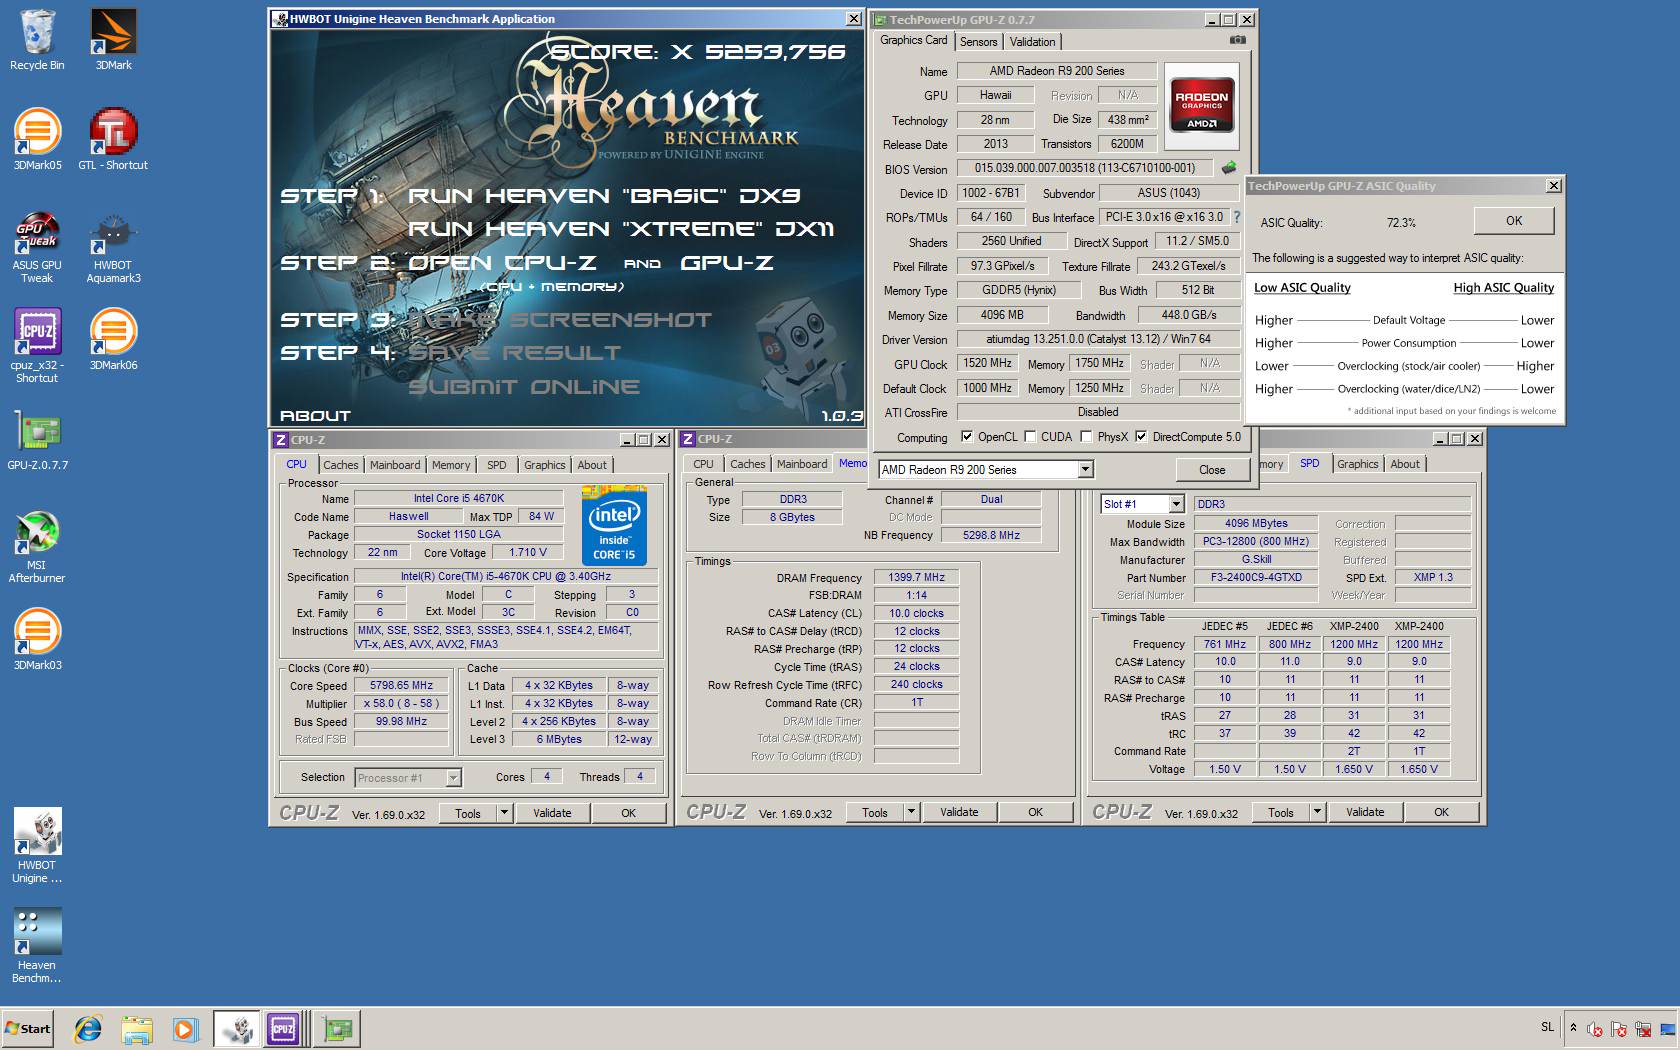Open Windows Media Player taskbar icon
The height and width of the screenshot is (1050, 1680).
[185, 1029]
